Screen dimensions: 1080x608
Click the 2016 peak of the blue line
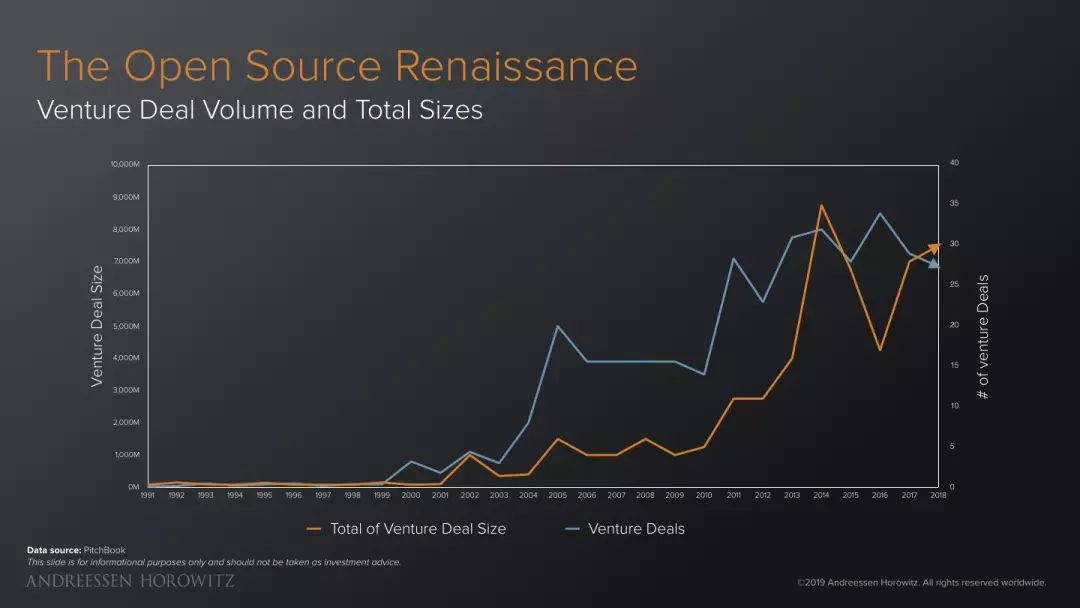(880, 213)
